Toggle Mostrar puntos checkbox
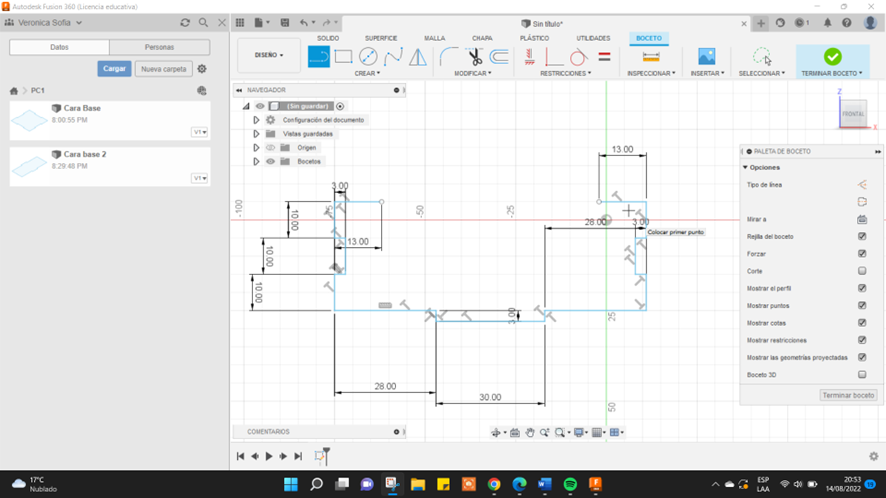This screenshot has width=886, height=498. point(862,305)
